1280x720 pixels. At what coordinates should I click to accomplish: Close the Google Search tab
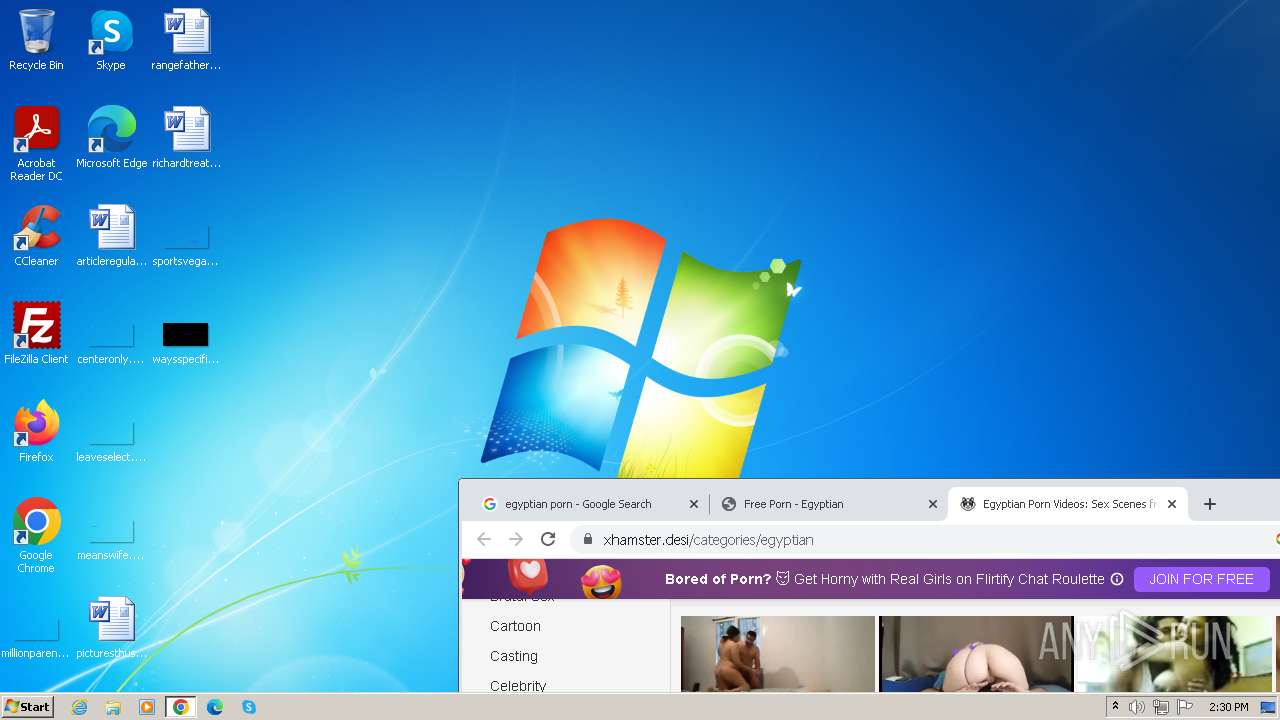click(x=694, y=504)
